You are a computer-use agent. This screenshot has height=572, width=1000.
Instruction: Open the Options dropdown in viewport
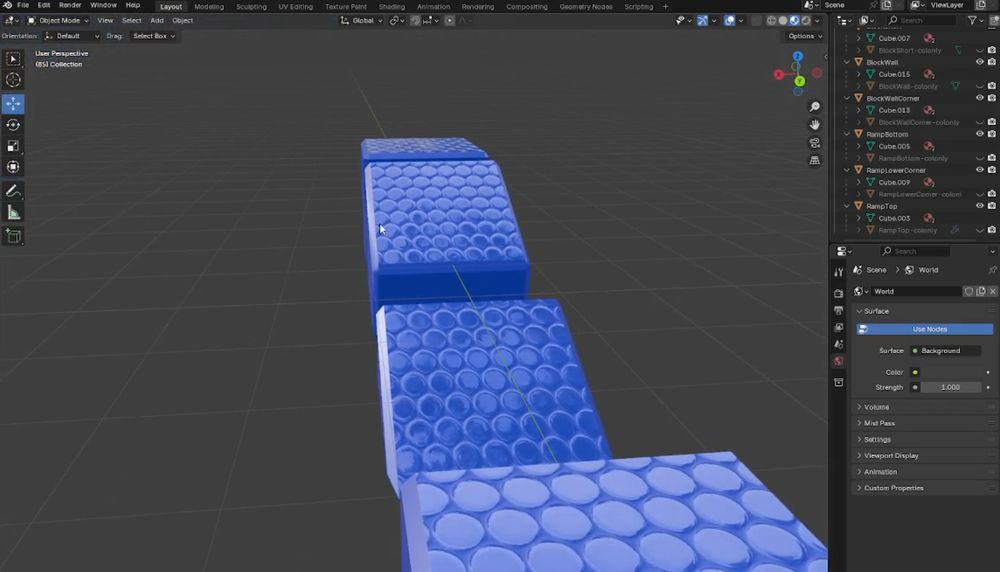[x=805, y=36]
